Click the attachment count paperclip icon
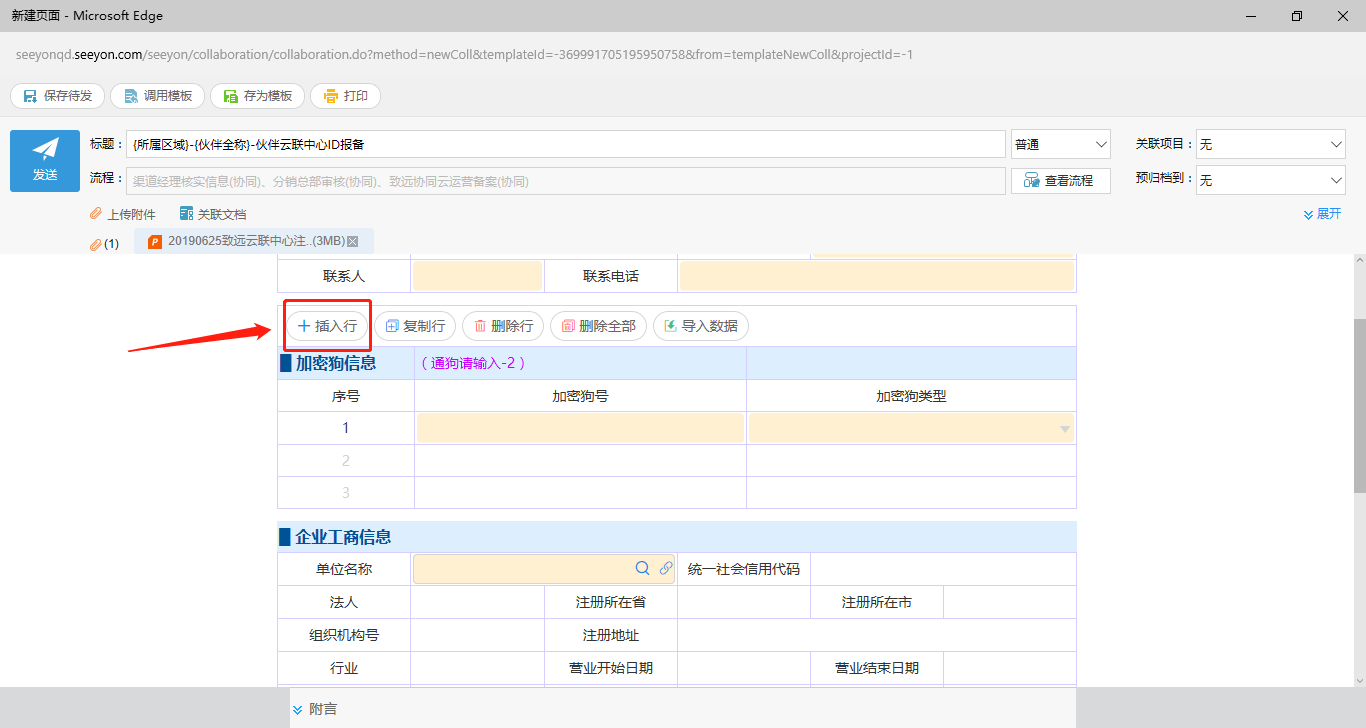Image resolution: width=1366 pixels, height=728 pixels. tap(96, 244)
